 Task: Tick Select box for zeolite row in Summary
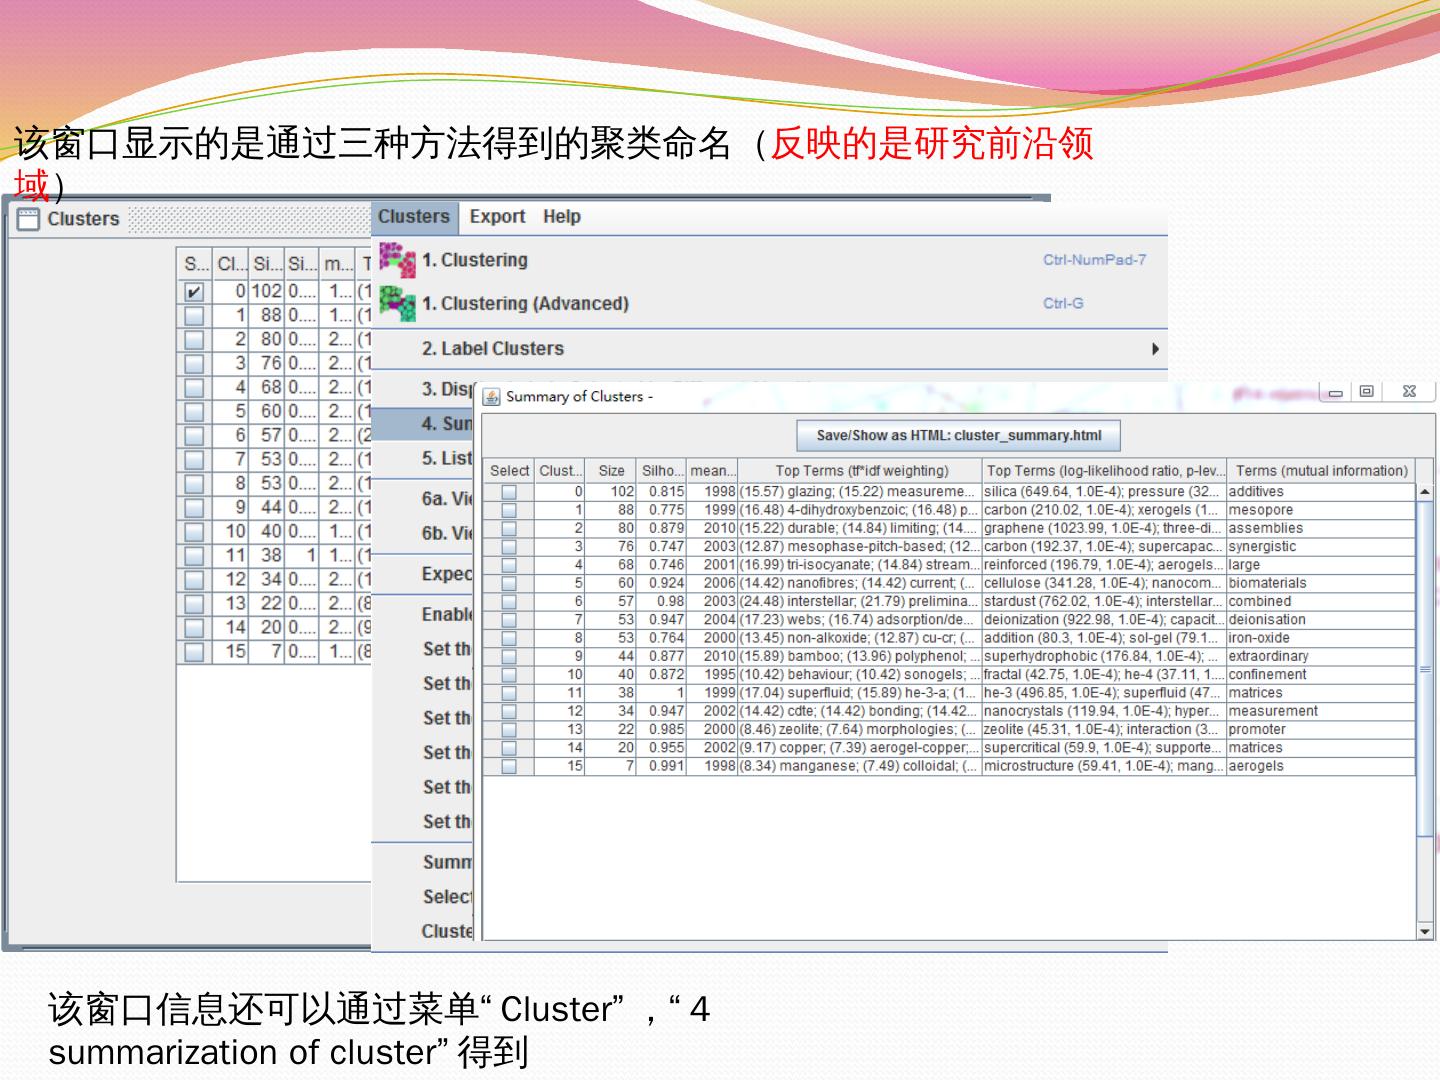509,730
